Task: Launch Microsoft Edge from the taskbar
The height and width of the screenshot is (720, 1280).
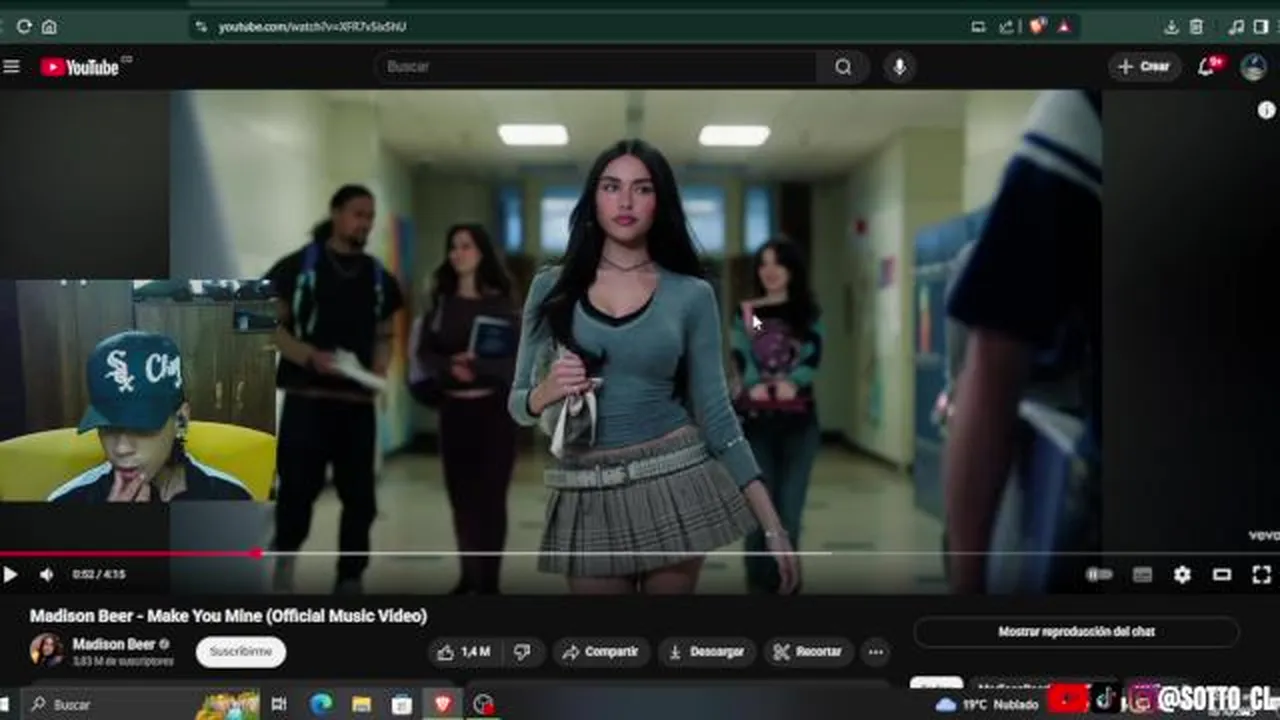Action: [x=321, y=705]
